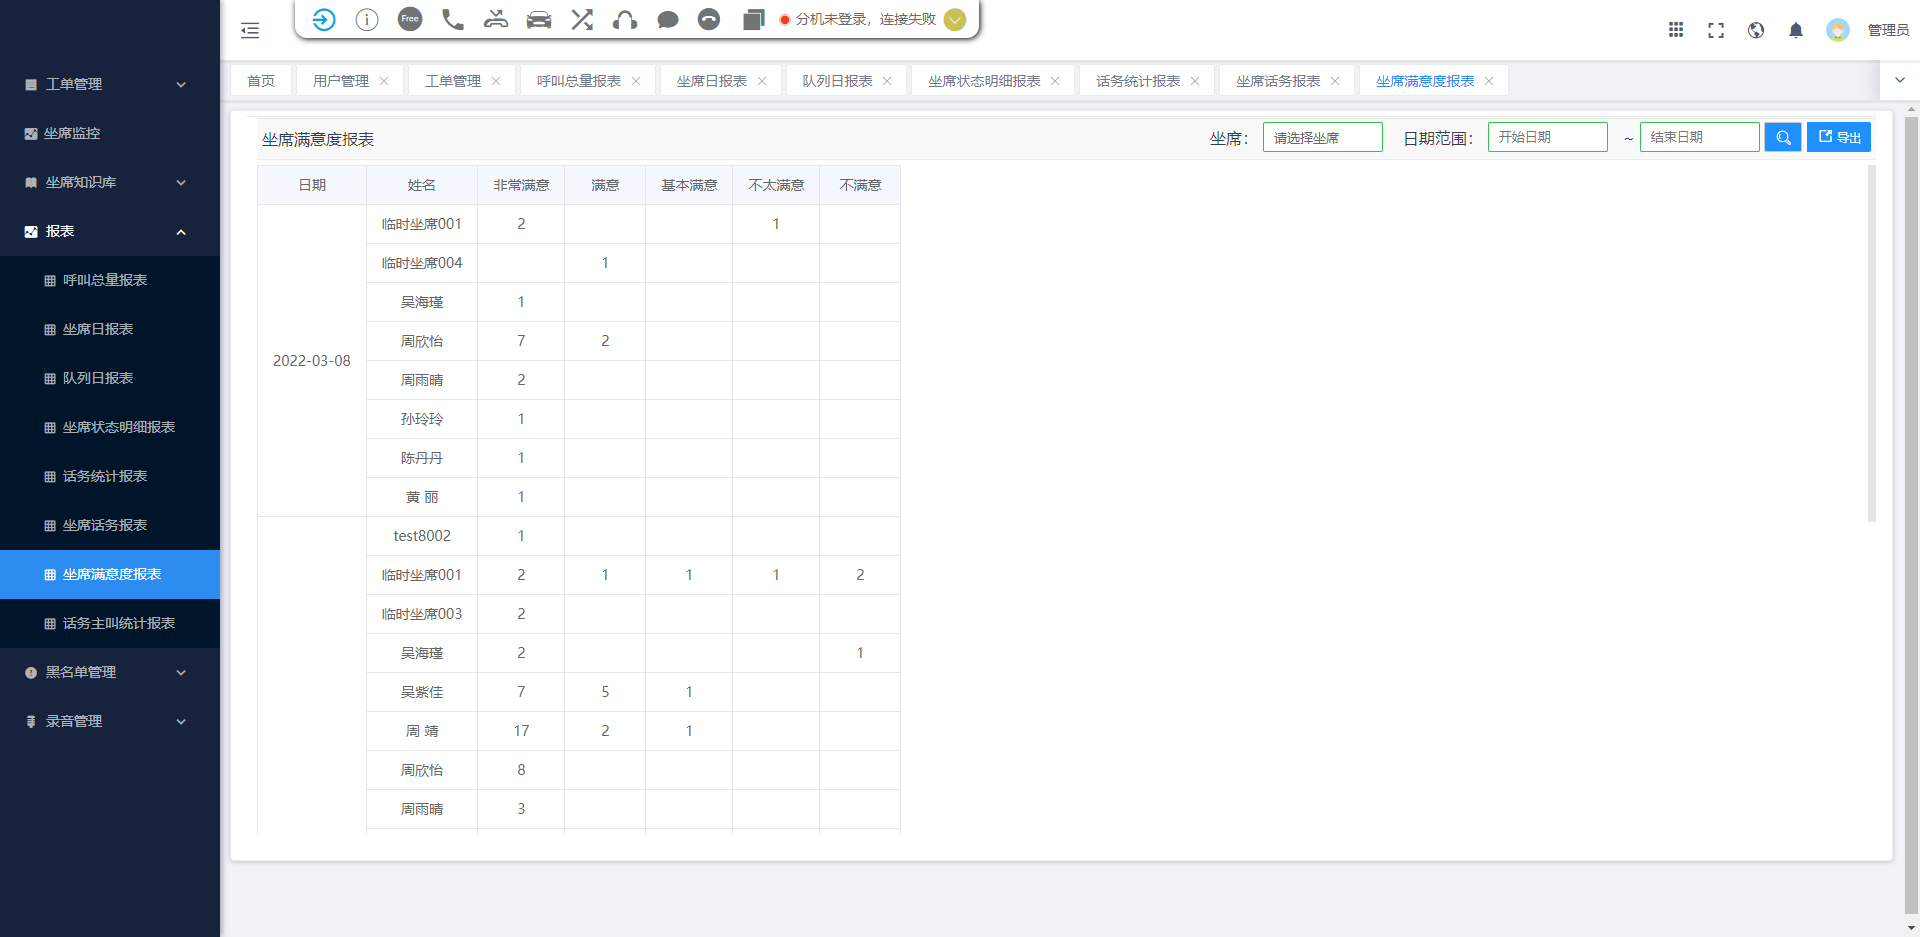
Task: Click the shuffle arrows icon
Action: click(582, 19)
